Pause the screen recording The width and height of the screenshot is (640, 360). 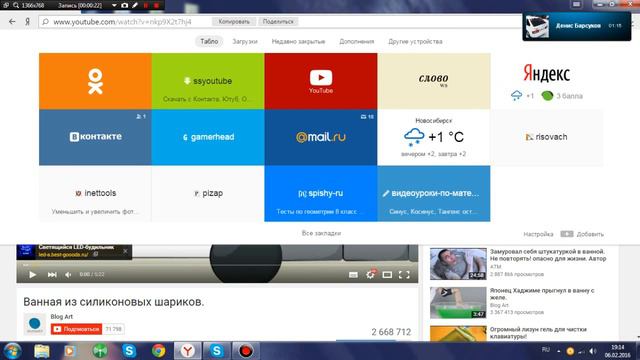(x=146, y=5)
